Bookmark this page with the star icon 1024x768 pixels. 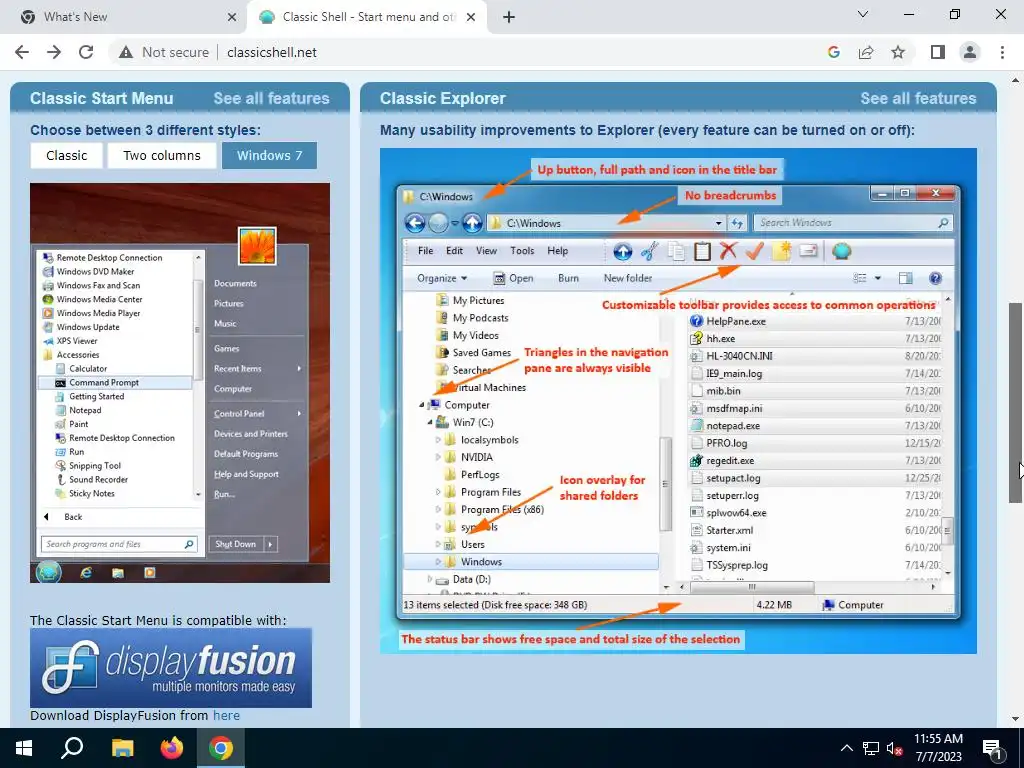[x=898, y=52]
